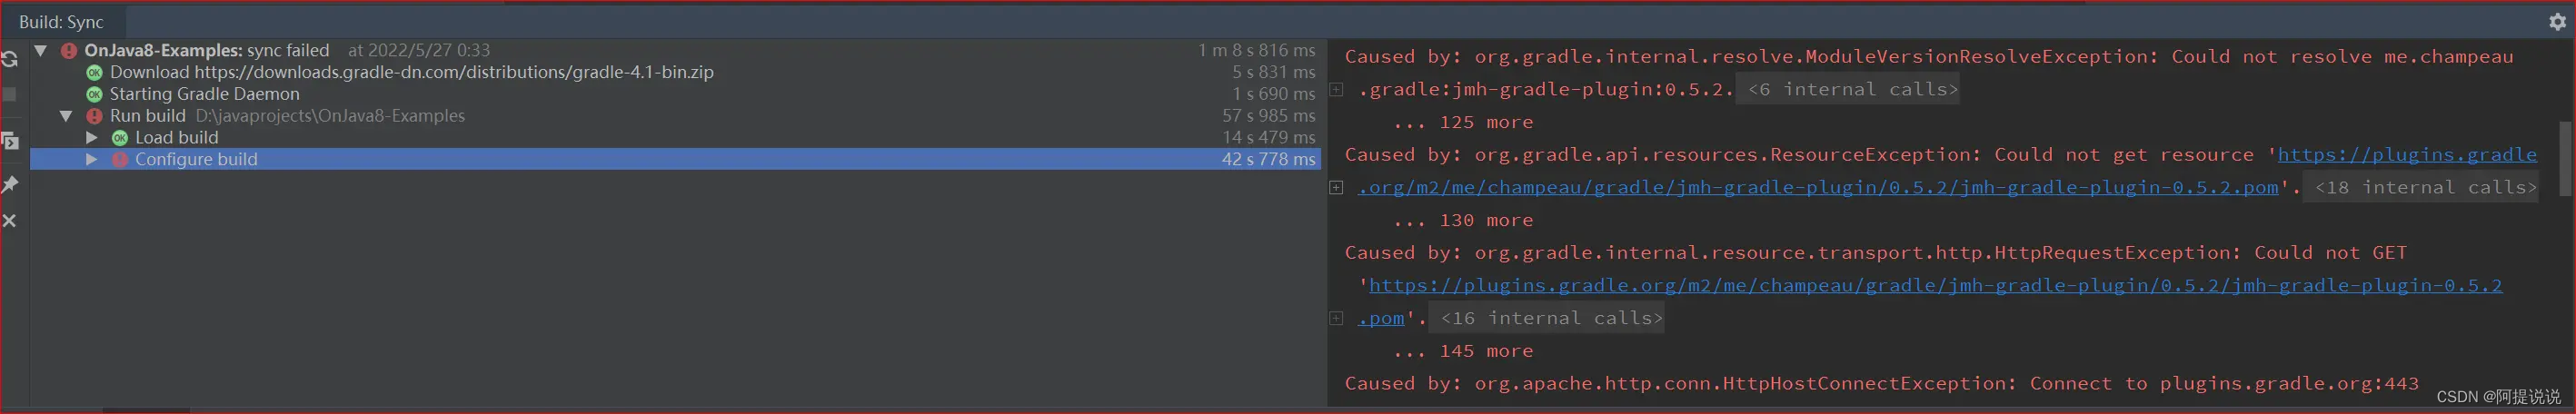
Task: Pin the Build tab with pin icon
Action: 10,184
